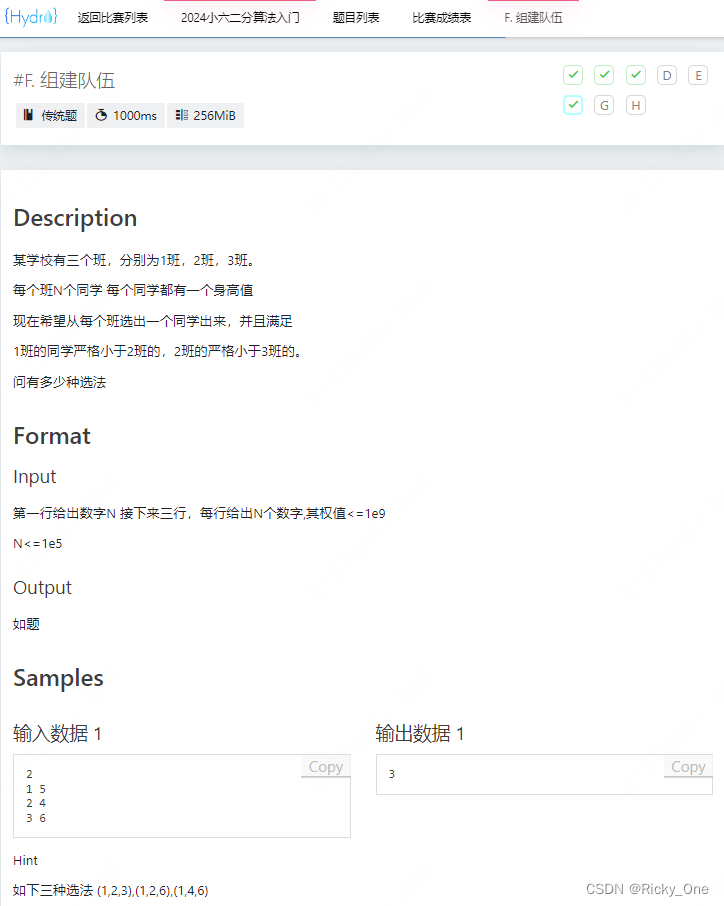This screenshot has height=906, width=724.
Task: Click the #F. 组建队伍 problem title
Action: click(x=64, y=80)
